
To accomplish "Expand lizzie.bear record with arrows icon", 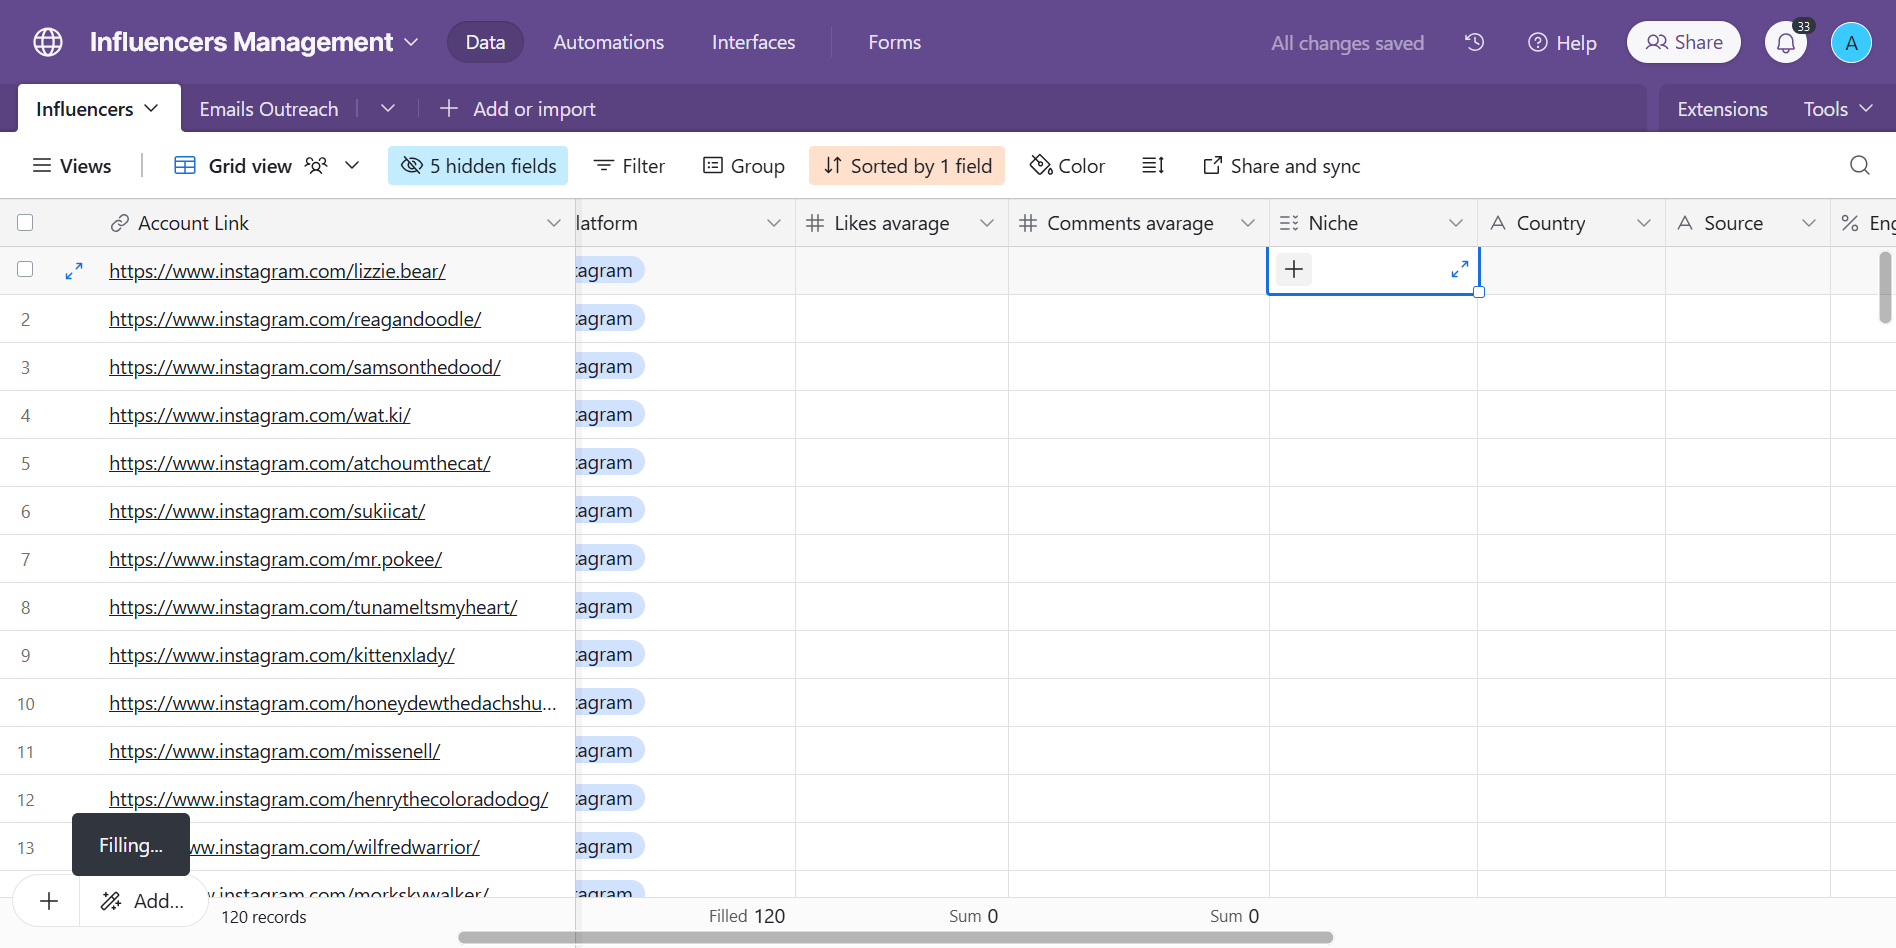I will click(x=74, y=271).
